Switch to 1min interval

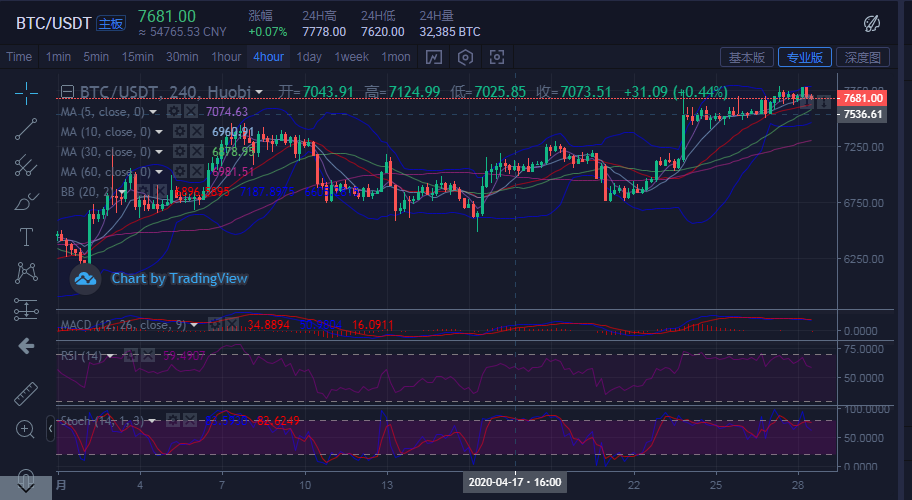[x=58, y=57]
